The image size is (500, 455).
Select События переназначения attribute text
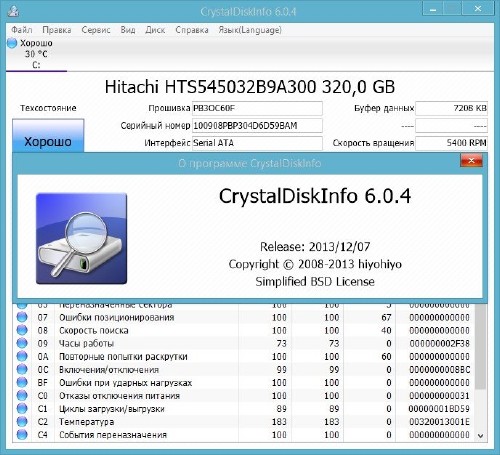113,435
